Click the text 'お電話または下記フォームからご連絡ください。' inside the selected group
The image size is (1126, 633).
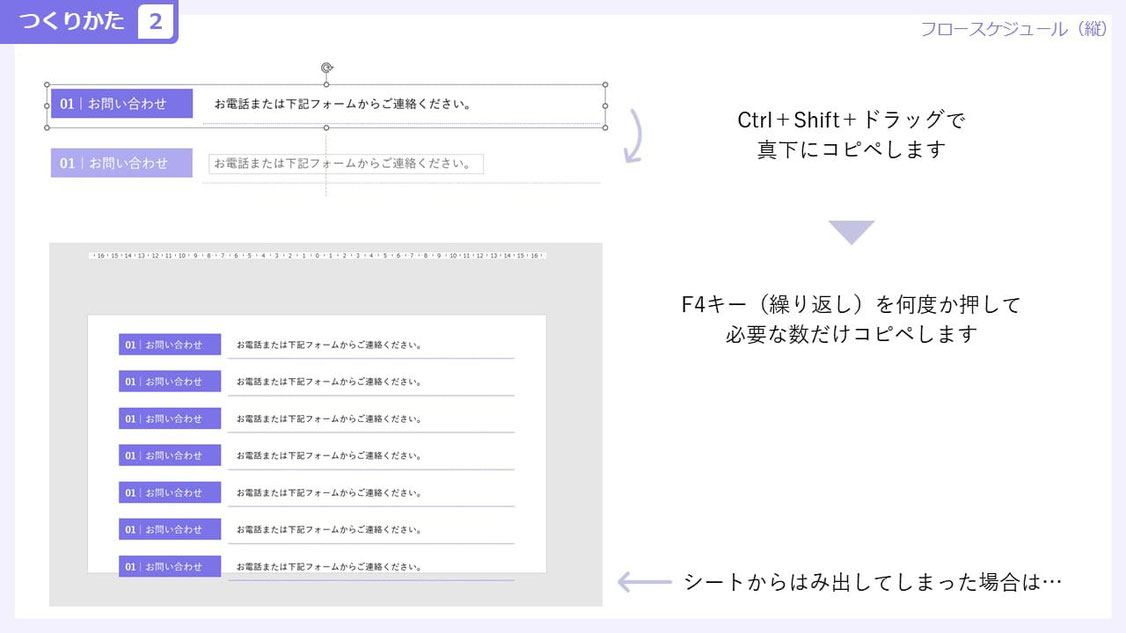343,104
